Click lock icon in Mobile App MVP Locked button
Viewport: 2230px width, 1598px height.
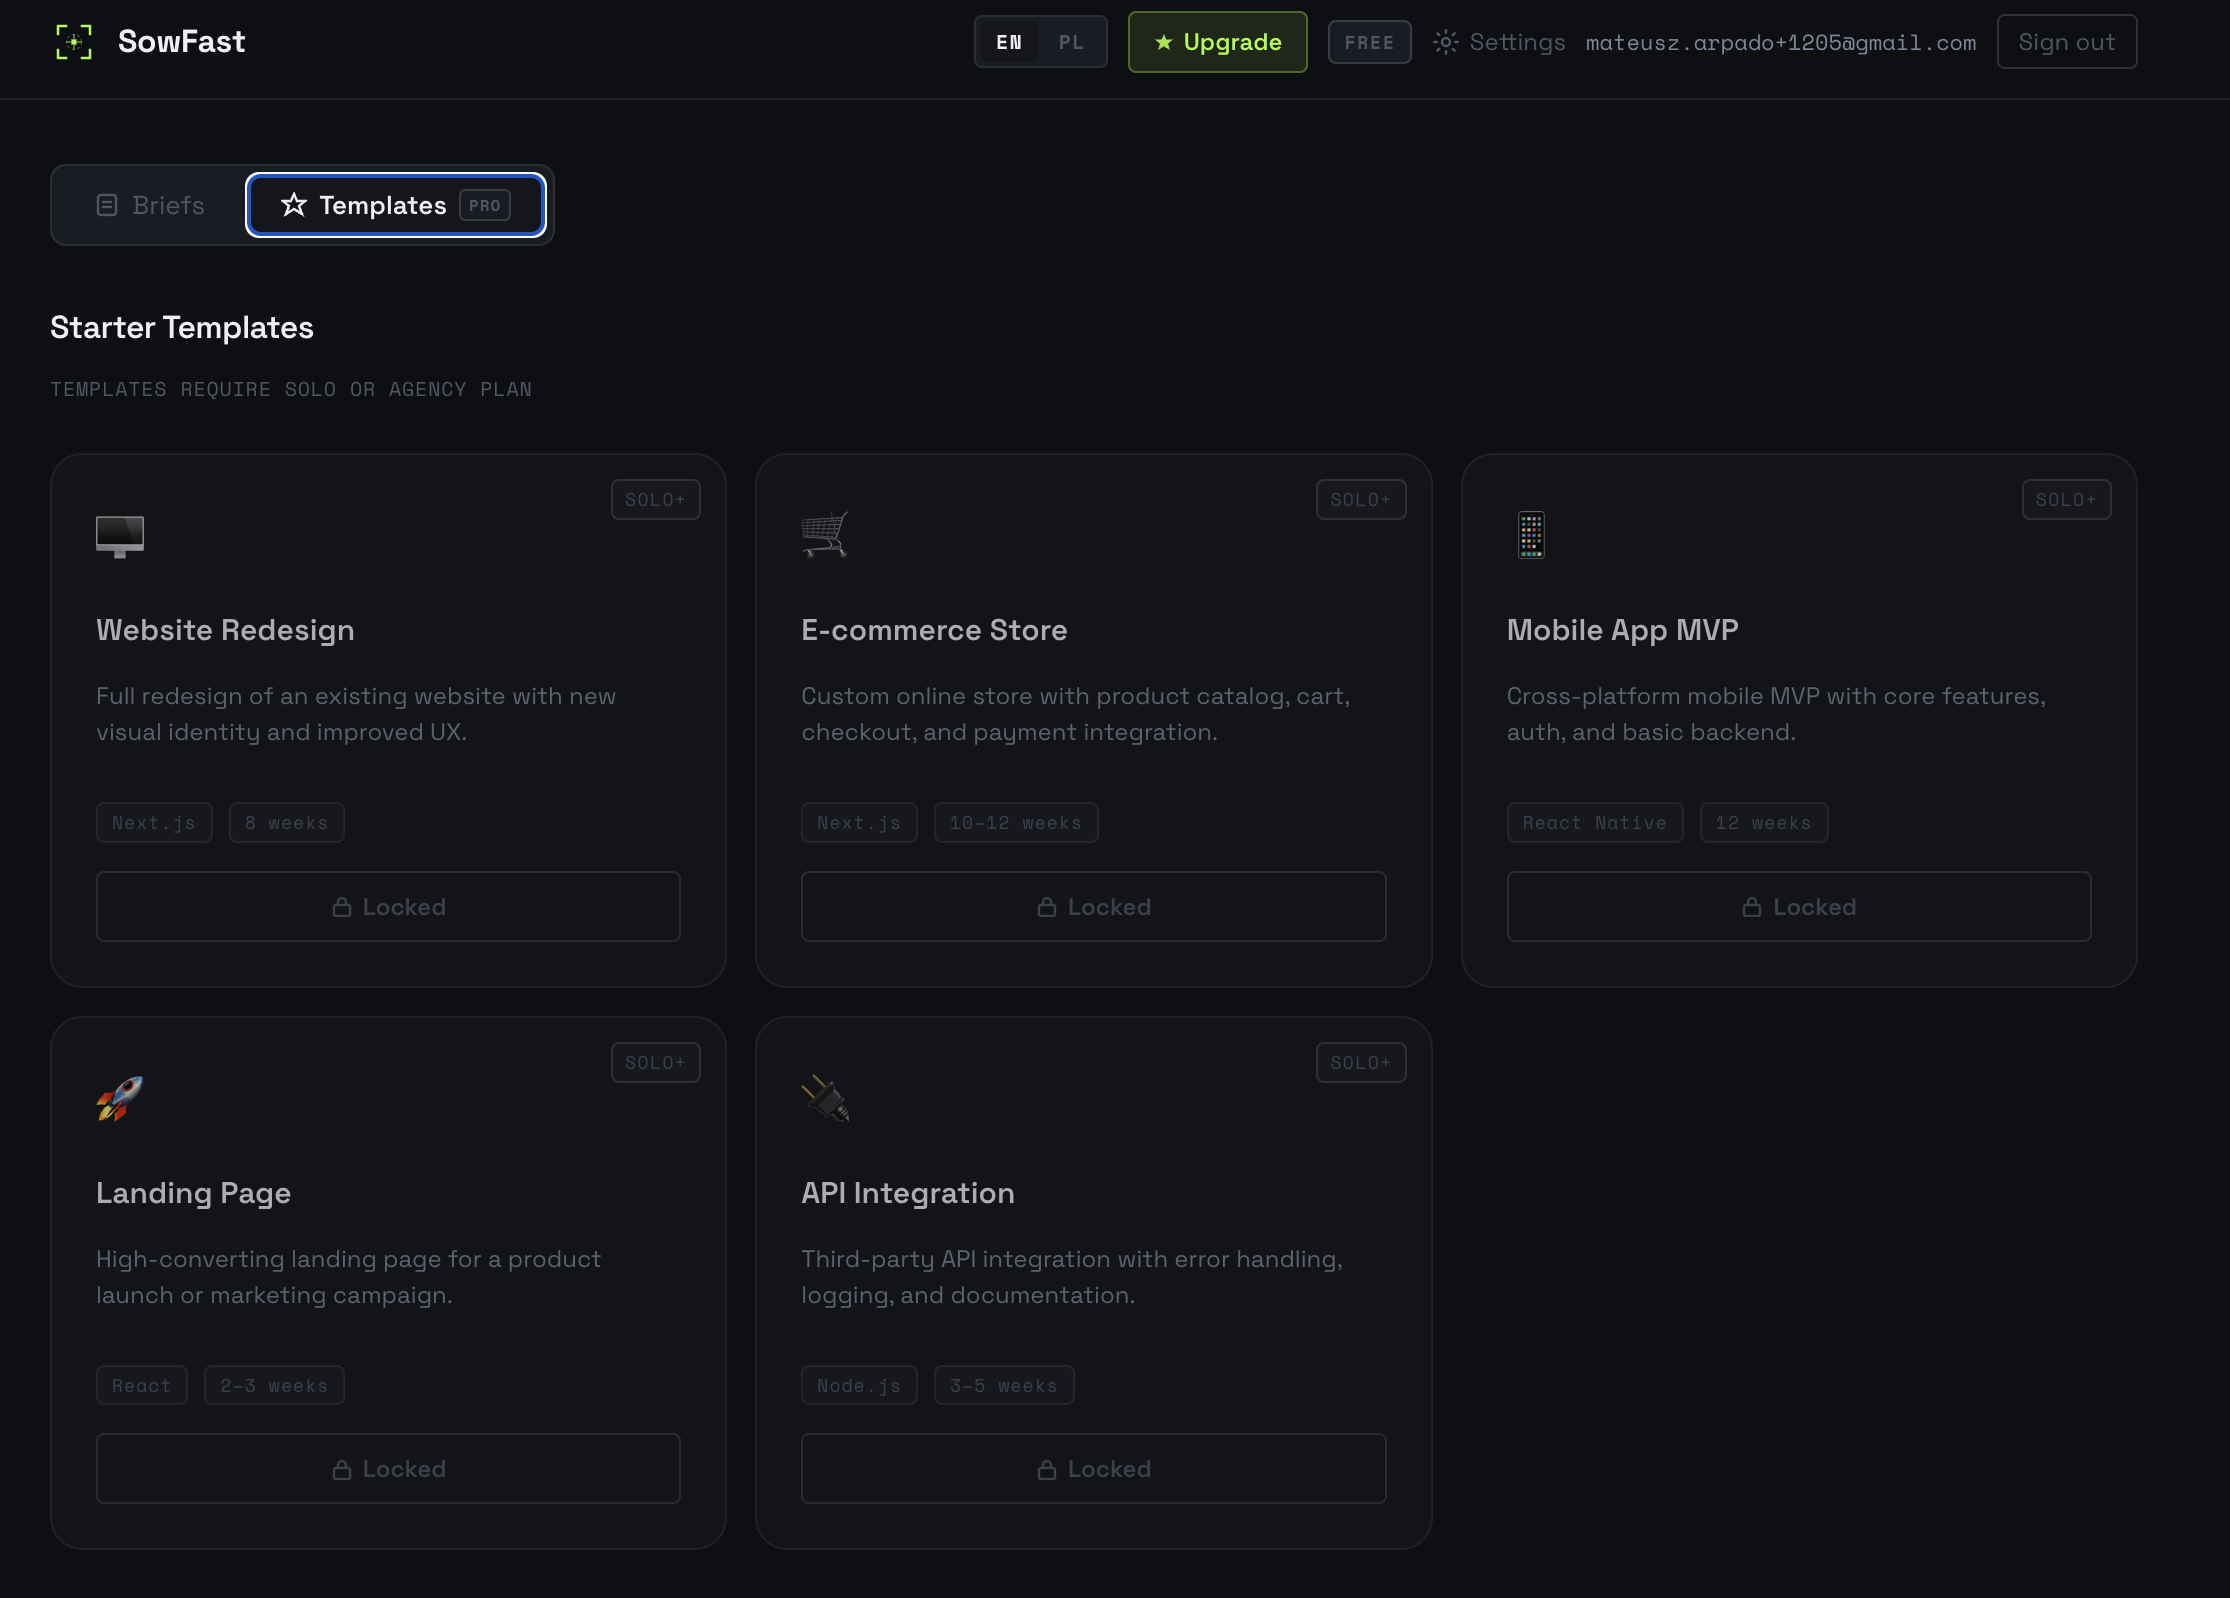click(1752, 907)
